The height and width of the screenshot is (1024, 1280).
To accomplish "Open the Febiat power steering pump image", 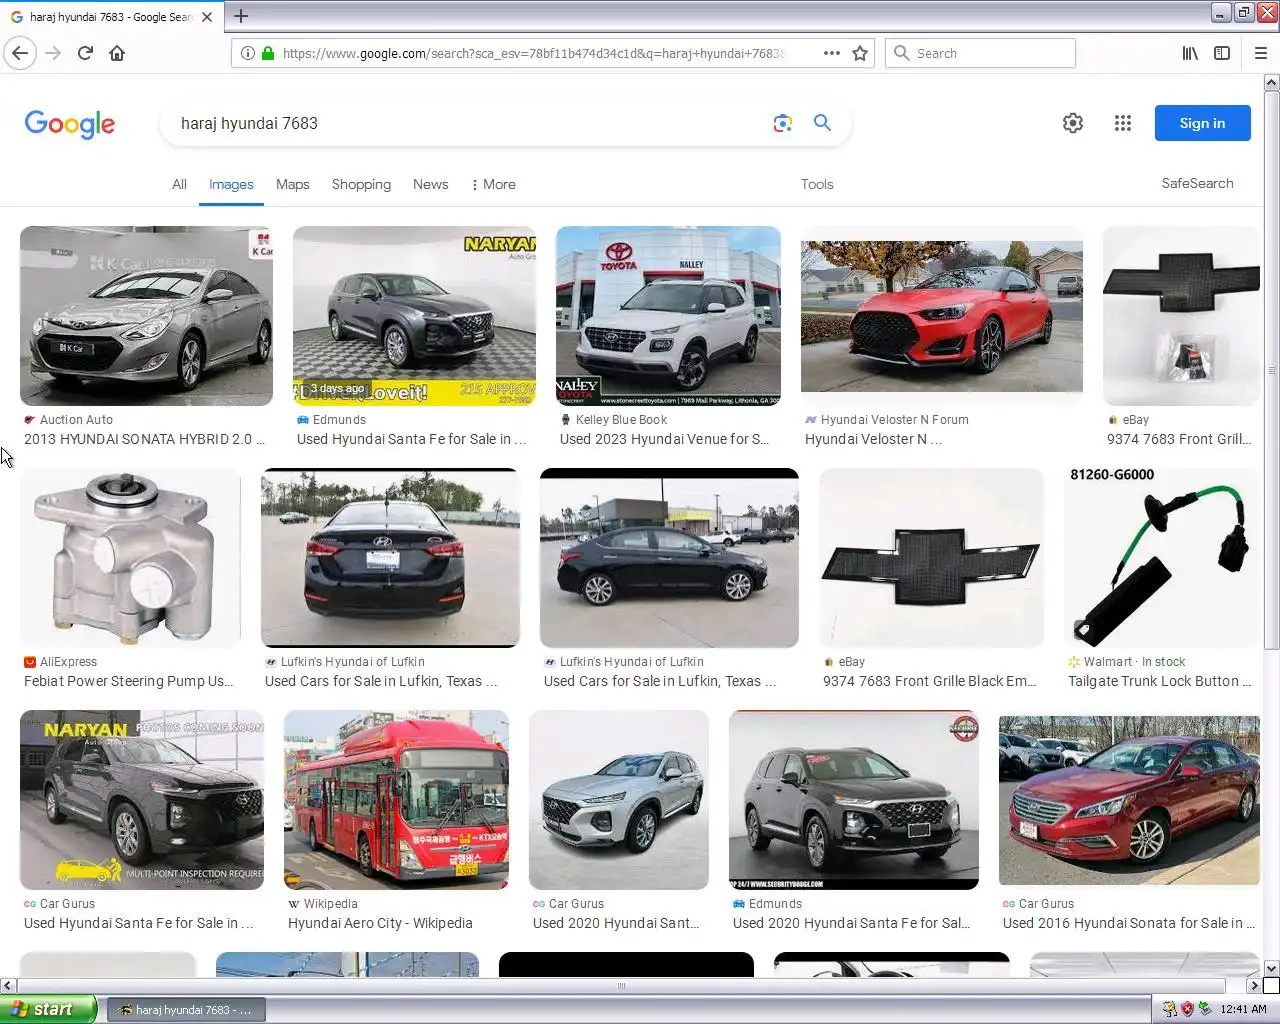I will (130, 558).
